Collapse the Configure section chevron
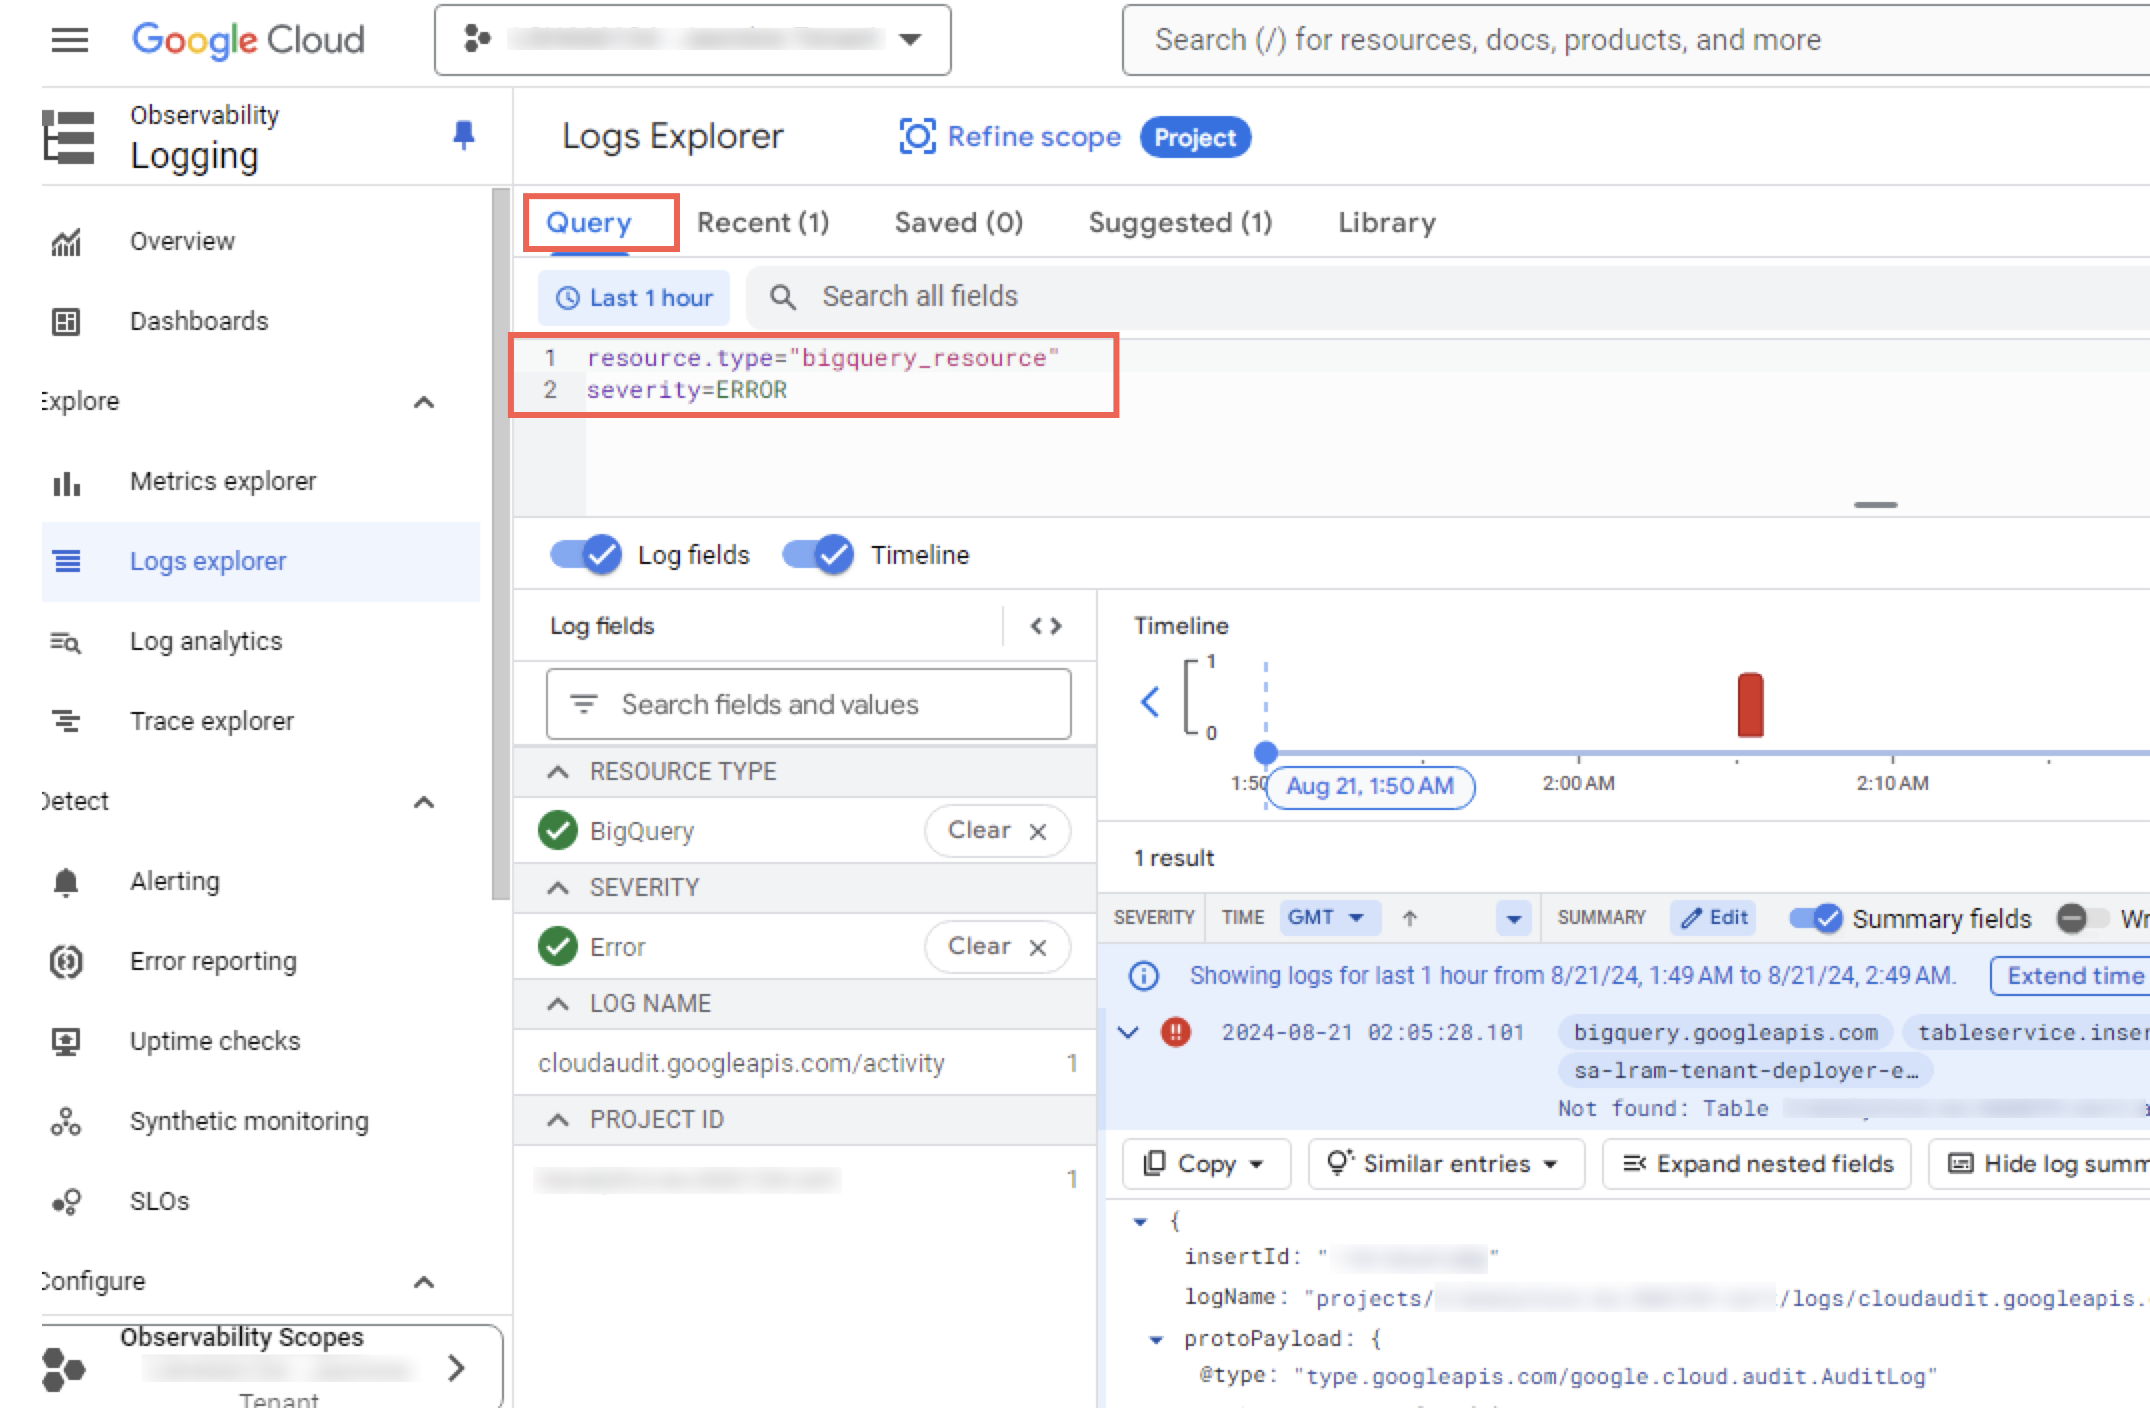The width and height of the screenshot is (2150, 1408). (x=424, y=1282)
